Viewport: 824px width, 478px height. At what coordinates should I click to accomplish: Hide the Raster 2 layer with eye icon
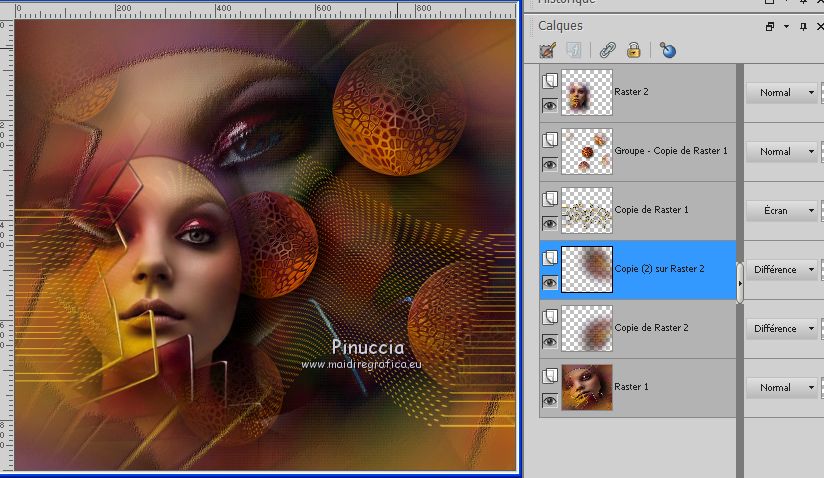coord(549,105)
